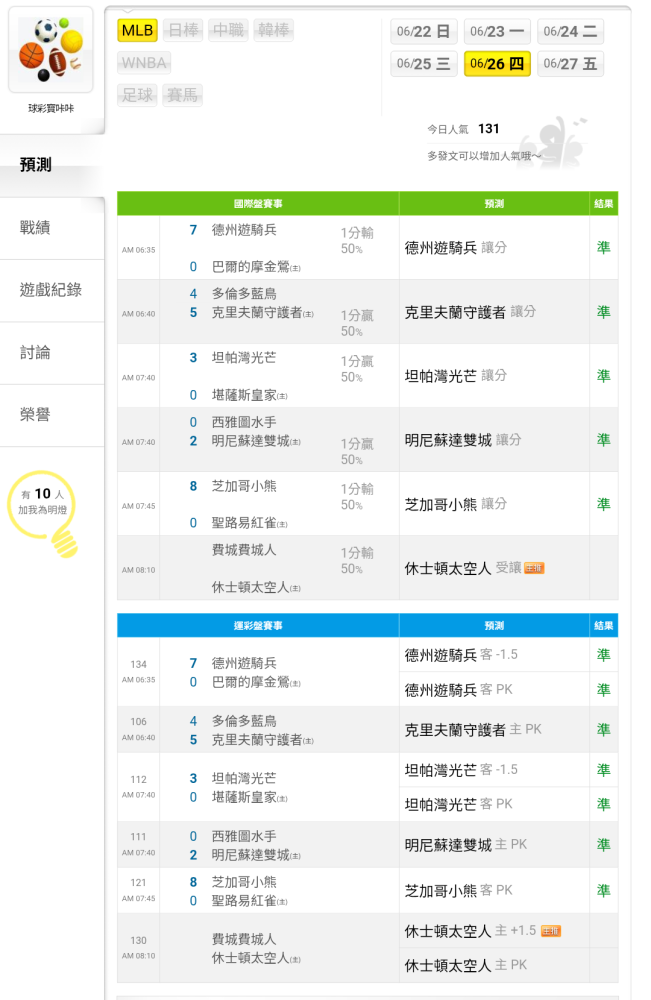The width and height of the screenshot is (651, 1000).
Task: Click 德州遊騎兵 team in international AM 06:35 game
Action: click(244, 230)
